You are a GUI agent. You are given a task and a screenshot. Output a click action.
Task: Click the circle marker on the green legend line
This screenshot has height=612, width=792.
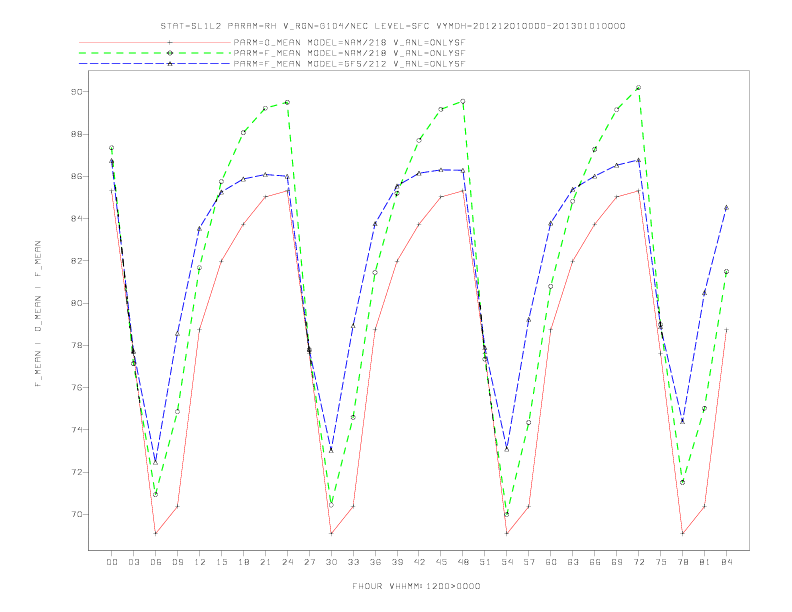click(x=170, y=53)
